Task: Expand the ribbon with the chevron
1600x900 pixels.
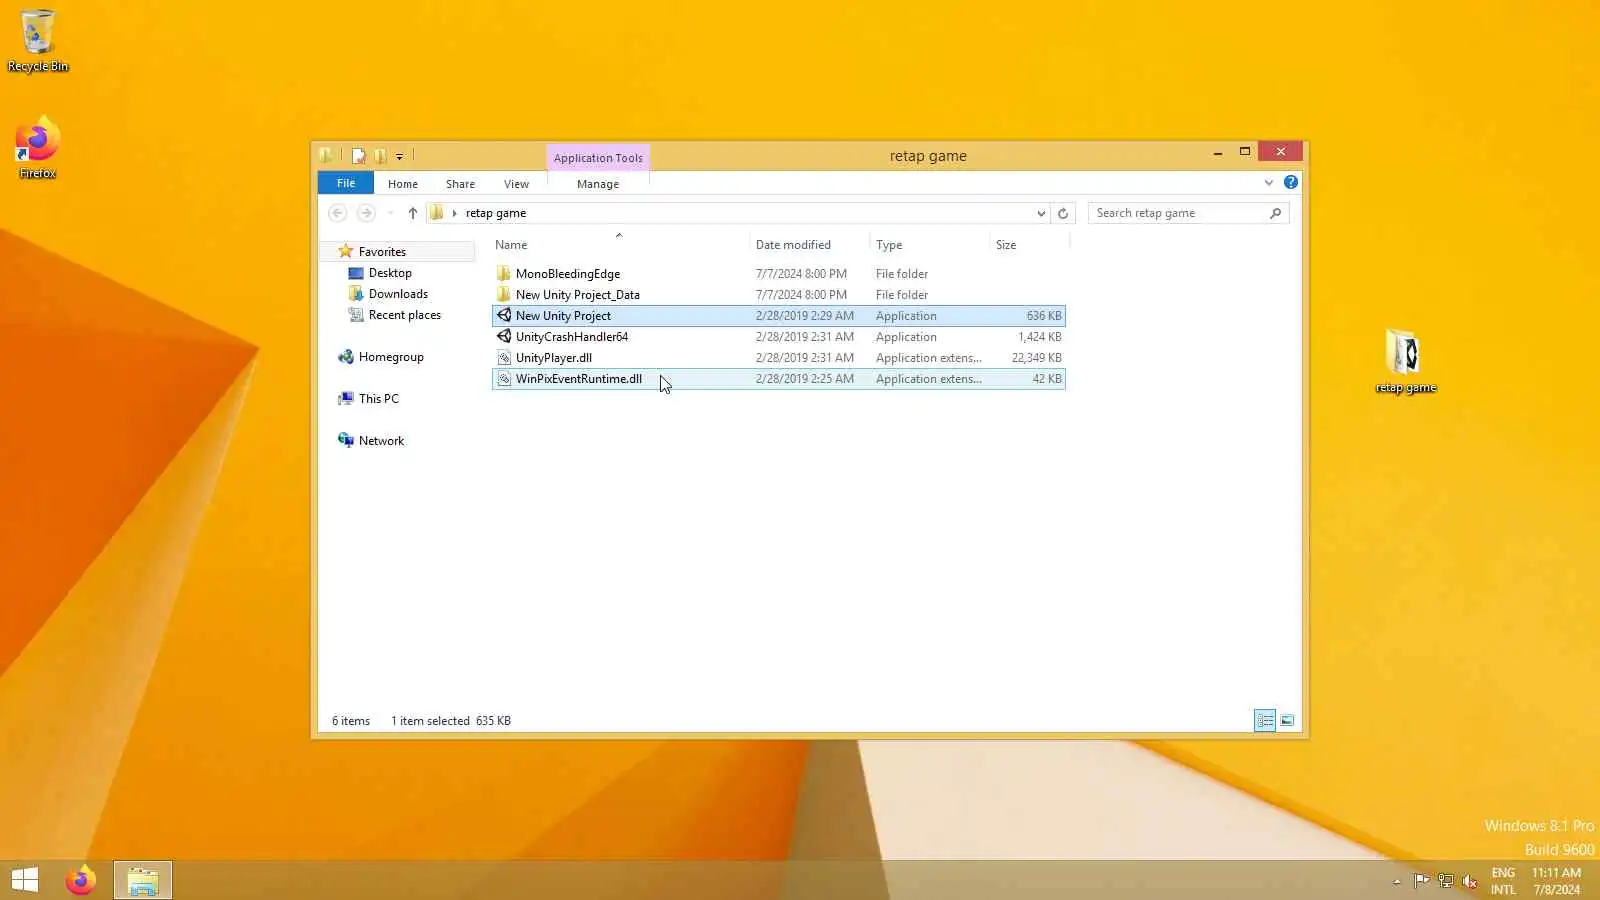Action: pyautogui.click(x=1269, y=183)
